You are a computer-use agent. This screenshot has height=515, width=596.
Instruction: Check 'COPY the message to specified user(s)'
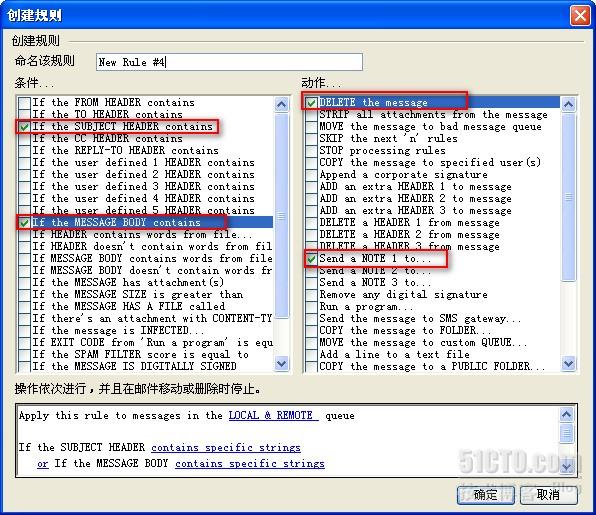[312, 162]
